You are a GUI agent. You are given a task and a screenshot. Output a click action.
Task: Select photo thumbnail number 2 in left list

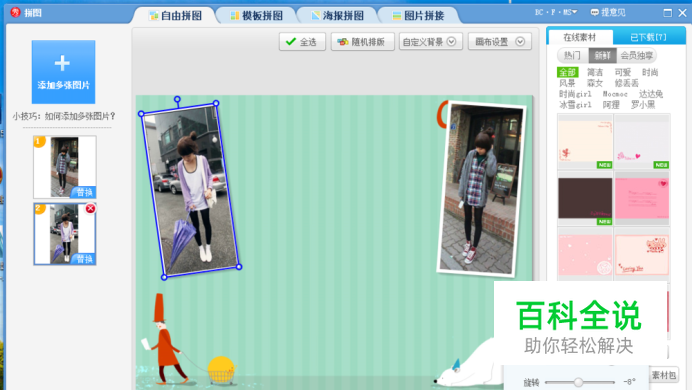pos(64,234)
